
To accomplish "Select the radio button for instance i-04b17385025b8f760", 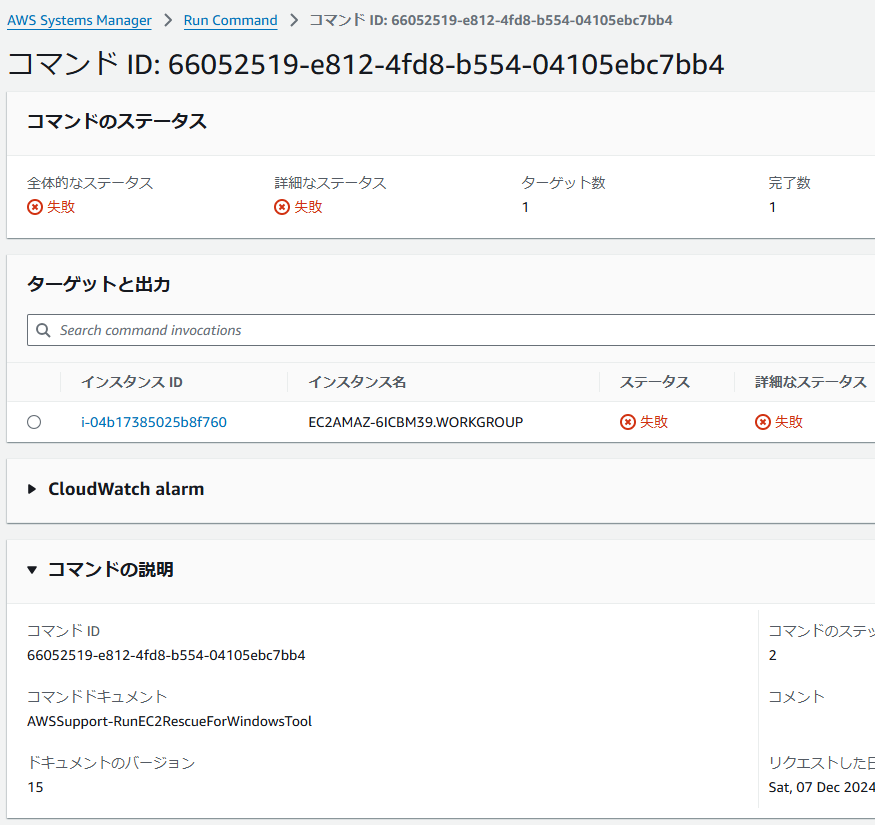I will point(34,422).
